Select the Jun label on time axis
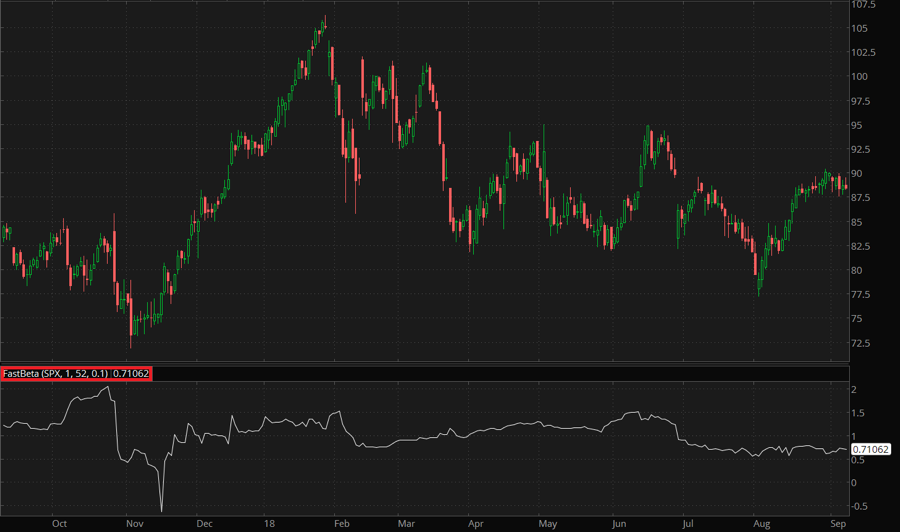Viewport: 900px width, 532px height. point(620,522)
